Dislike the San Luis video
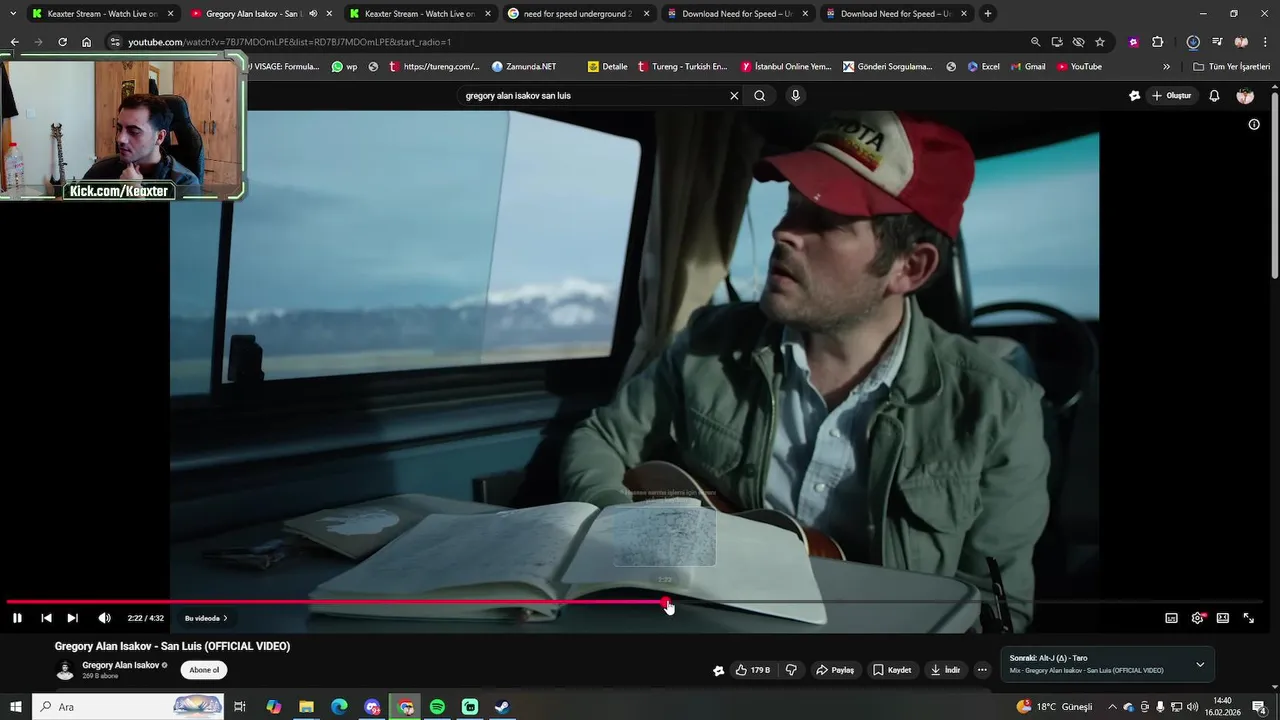Image resolution: width=1280 pixels, height=720 pixels. 791,670
